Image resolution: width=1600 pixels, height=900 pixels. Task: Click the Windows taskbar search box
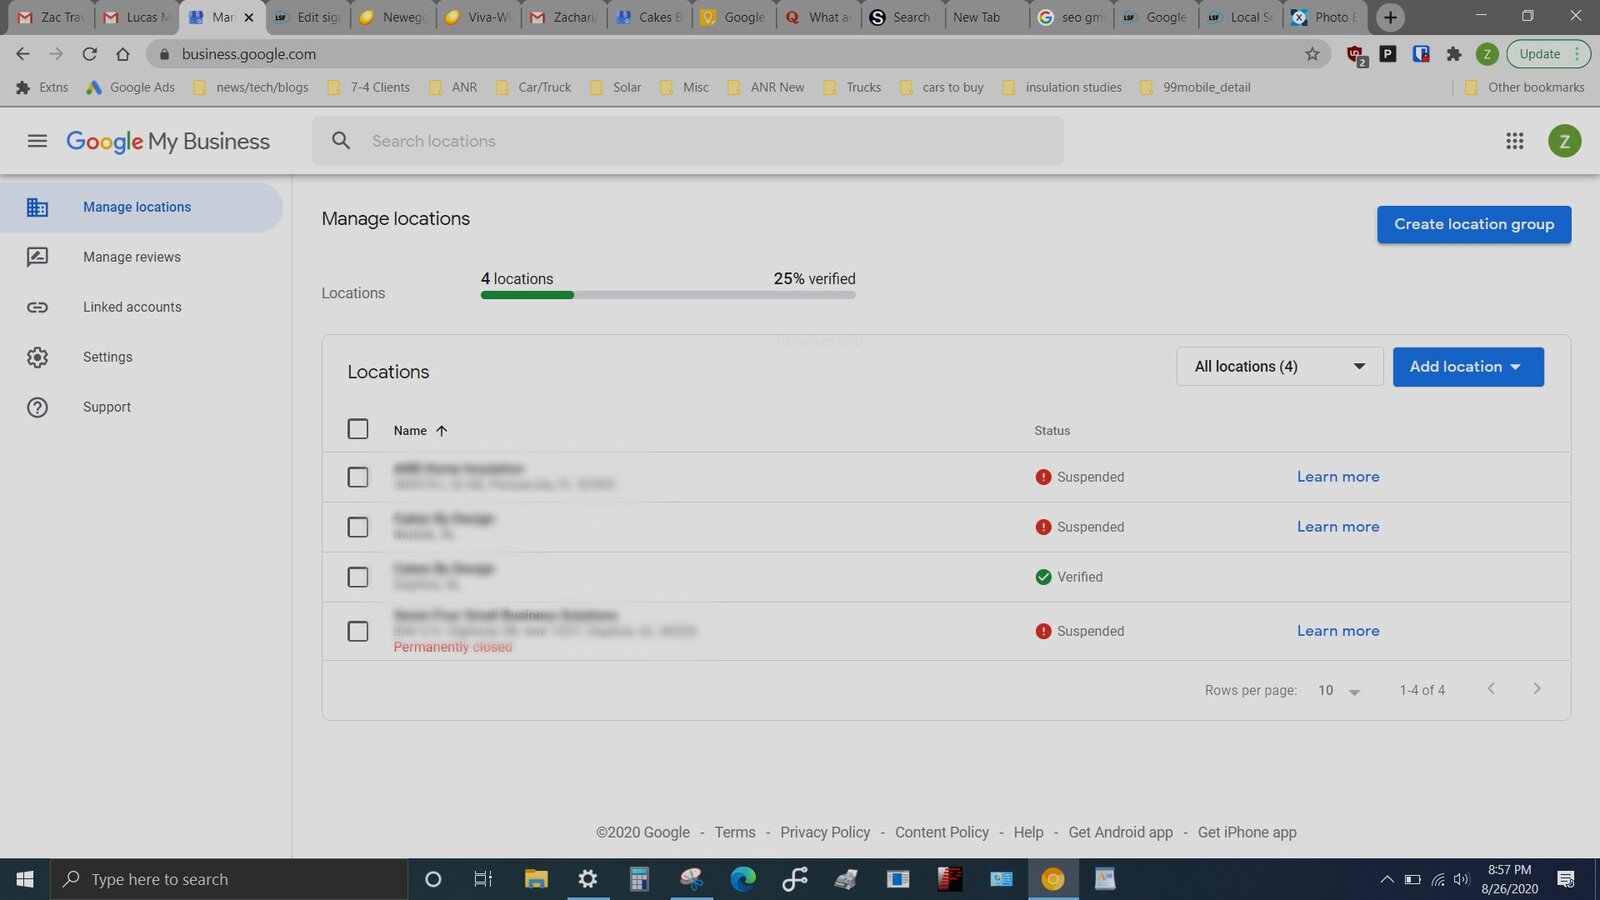(x=229, y=879)
